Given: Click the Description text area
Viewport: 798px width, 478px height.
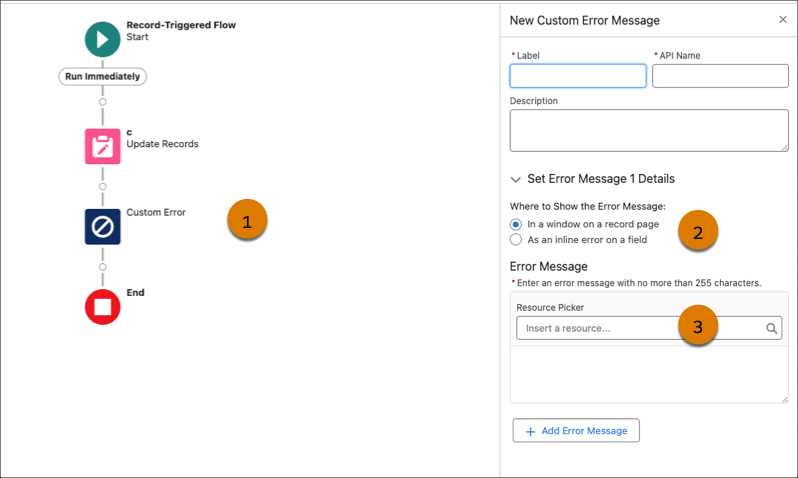Looking at the screenshot, I should (x=649, y=130).
